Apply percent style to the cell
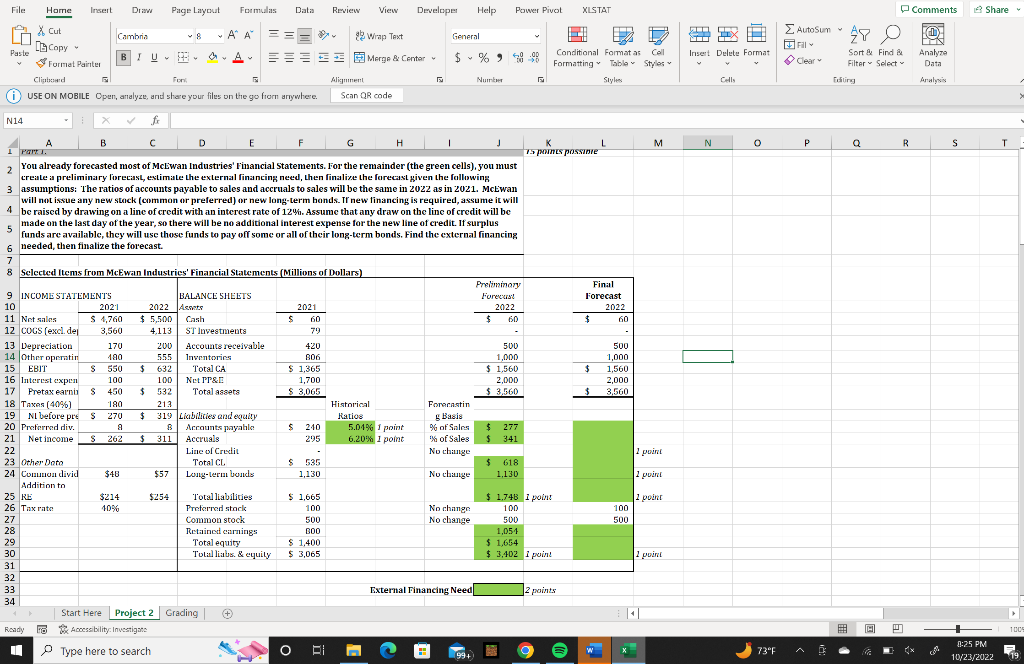 coord(483,58)
